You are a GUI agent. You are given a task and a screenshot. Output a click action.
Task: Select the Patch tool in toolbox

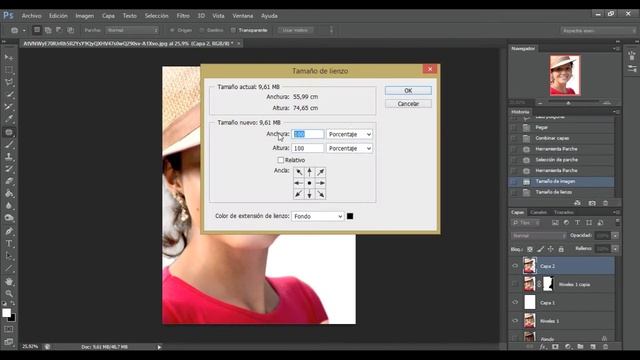point(9,132)
